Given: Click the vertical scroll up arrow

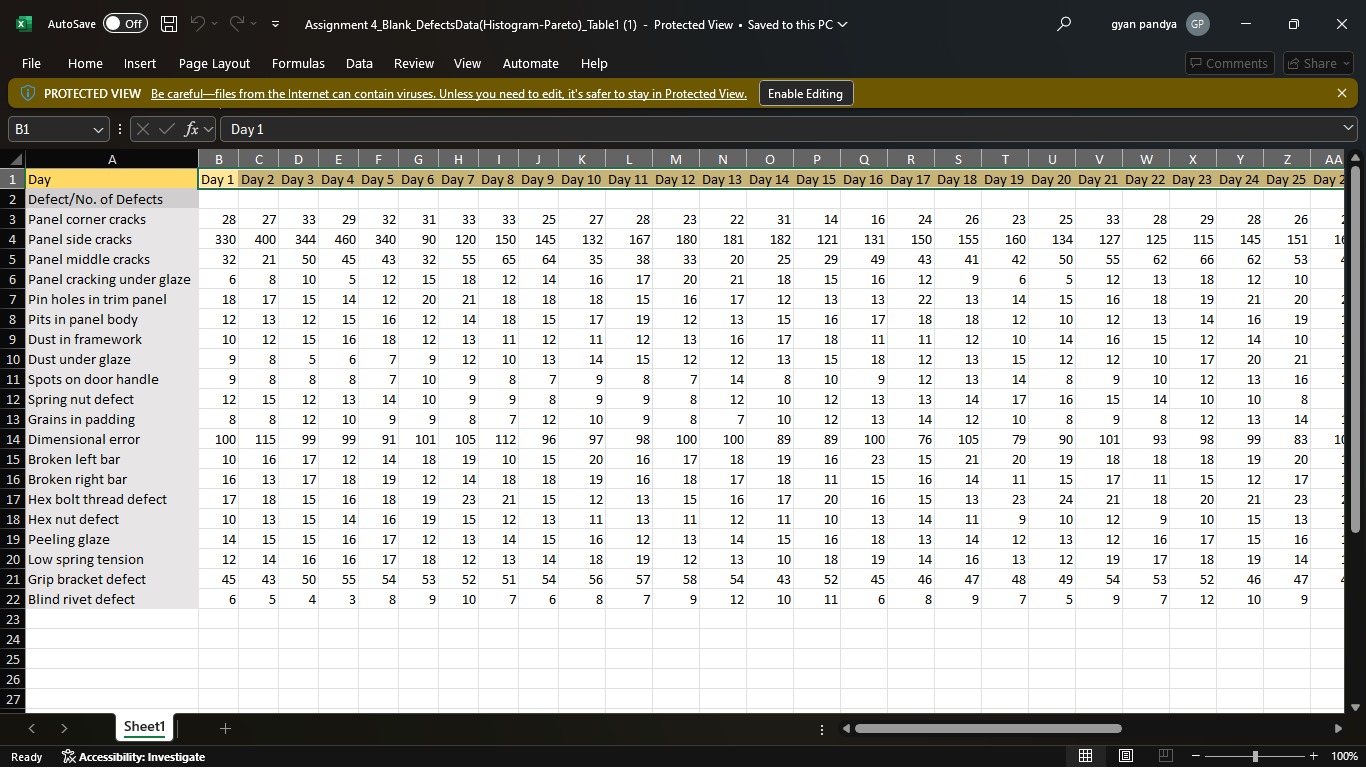Looking at the screenshot, I should click(x=1355, y=158).
